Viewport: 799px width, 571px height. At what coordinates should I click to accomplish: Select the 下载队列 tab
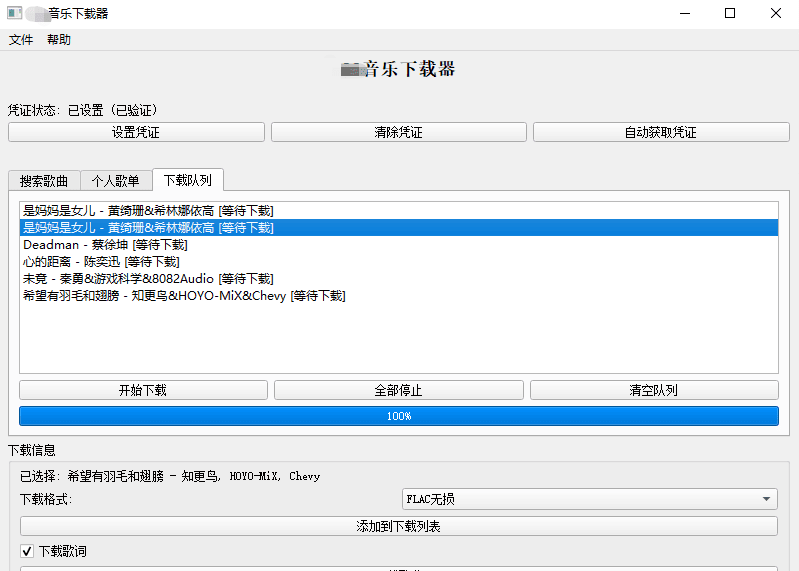188,180
